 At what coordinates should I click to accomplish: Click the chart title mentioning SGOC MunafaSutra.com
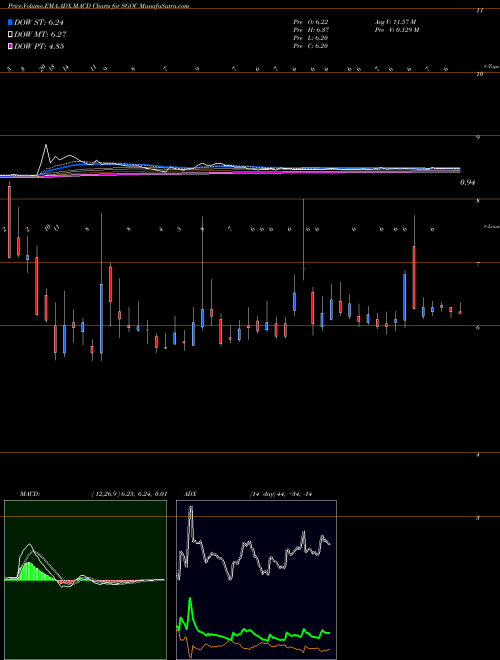click(98, 6)
